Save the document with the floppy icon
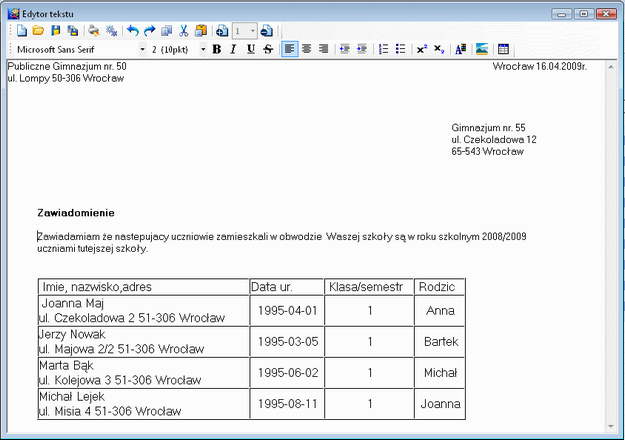The height and width of the screenshot is (440, 625). 55,31
